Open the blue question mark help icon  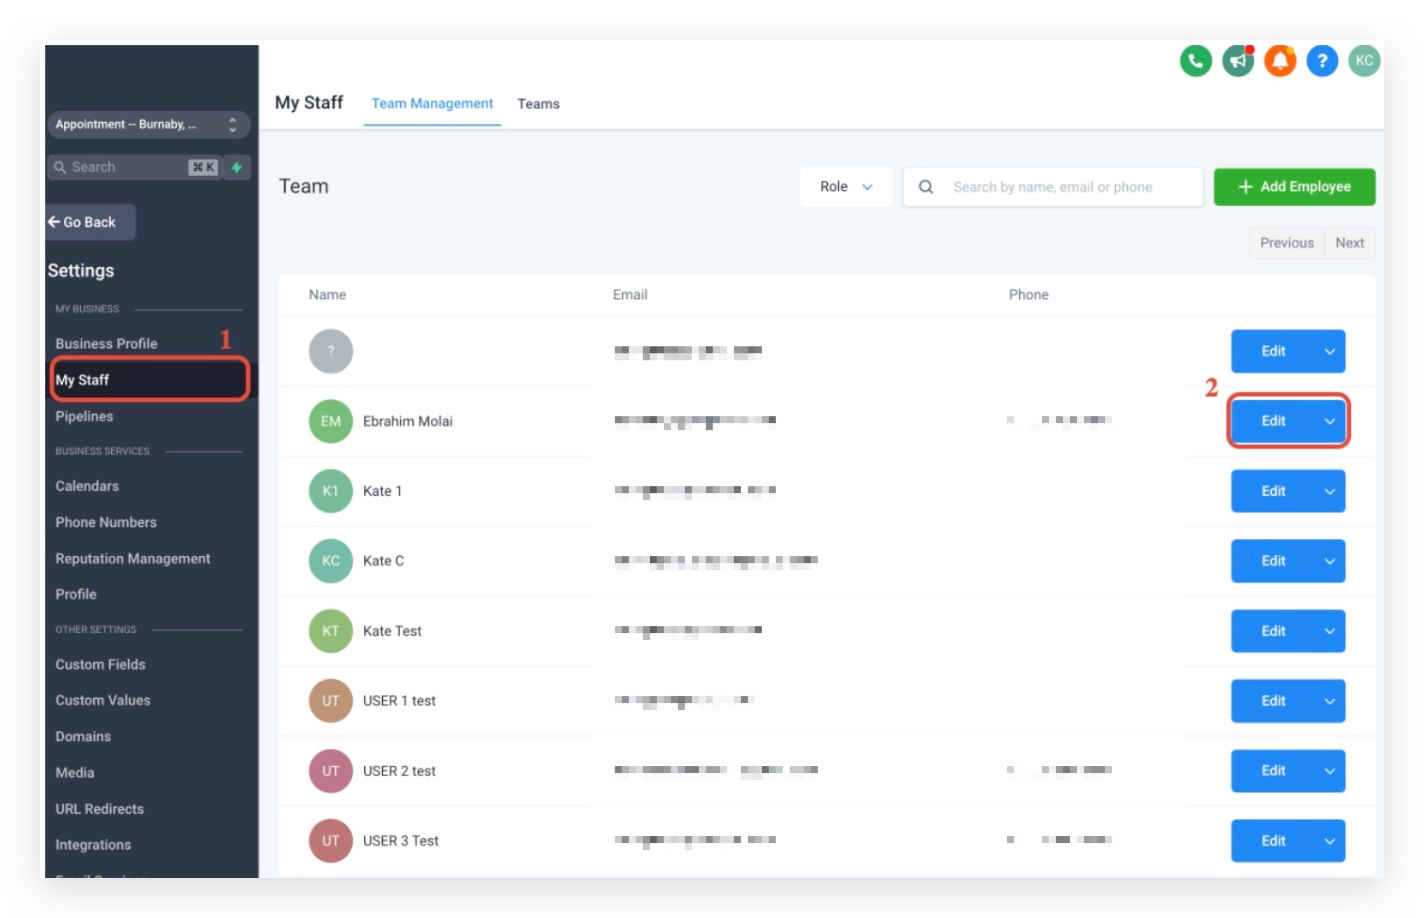[x=1322, y=61]
